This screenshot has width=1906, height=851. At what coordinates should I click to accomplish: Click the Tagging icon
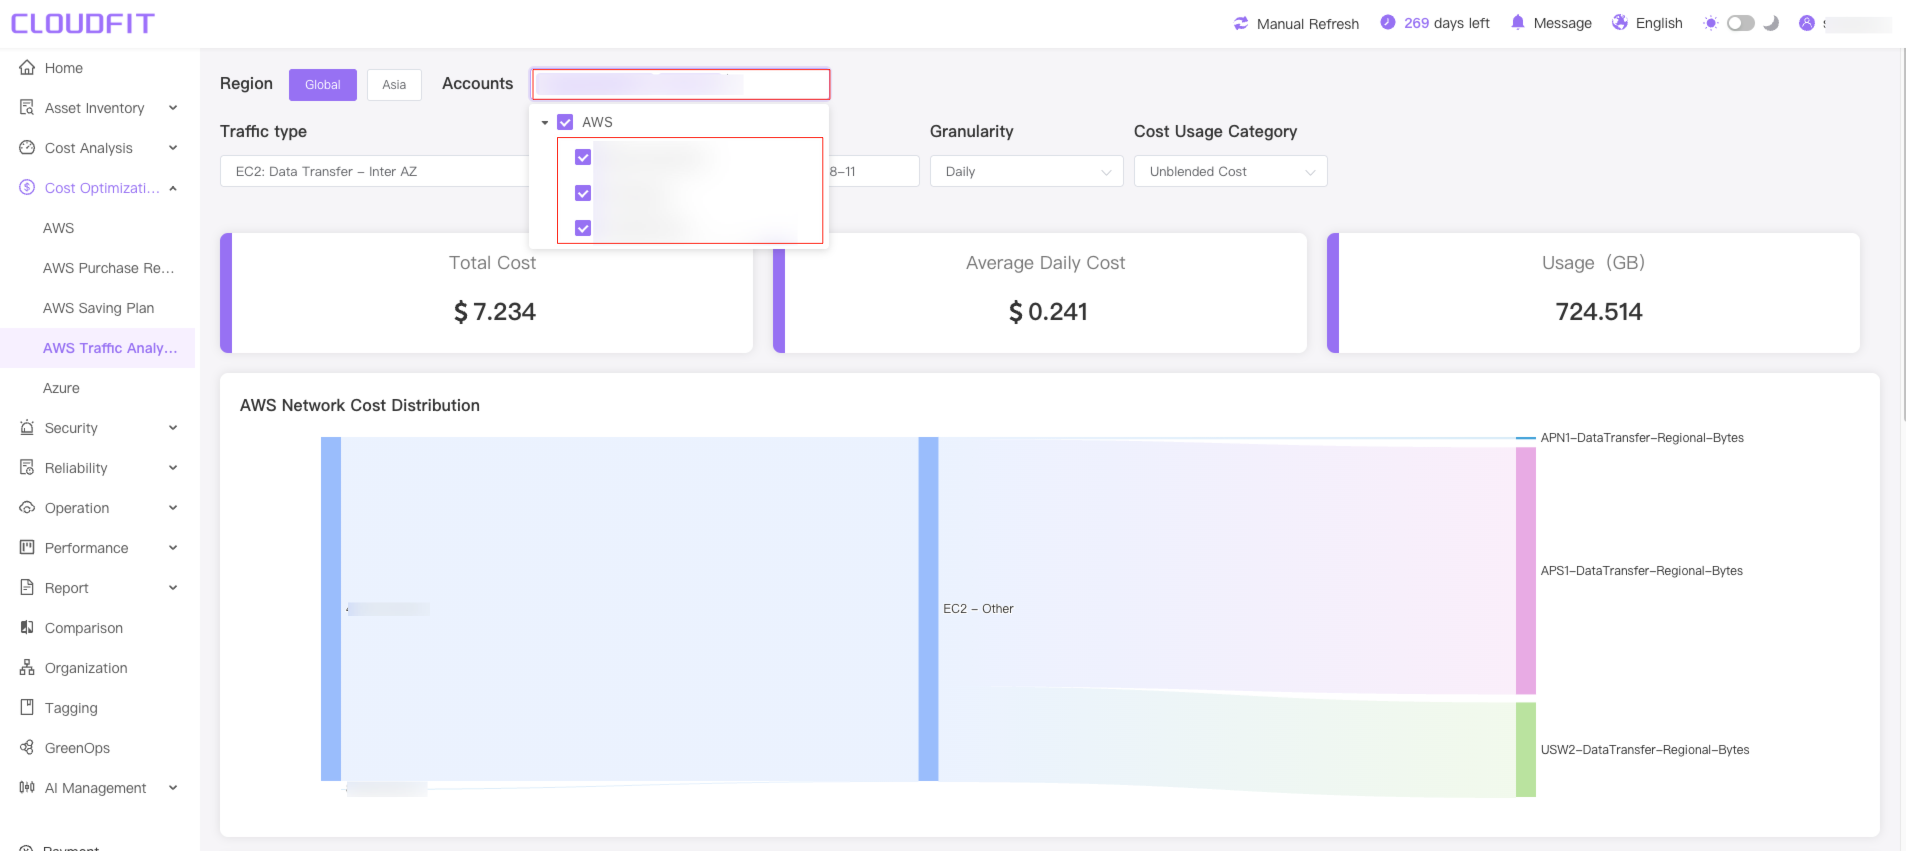click(x=27, y=707)
